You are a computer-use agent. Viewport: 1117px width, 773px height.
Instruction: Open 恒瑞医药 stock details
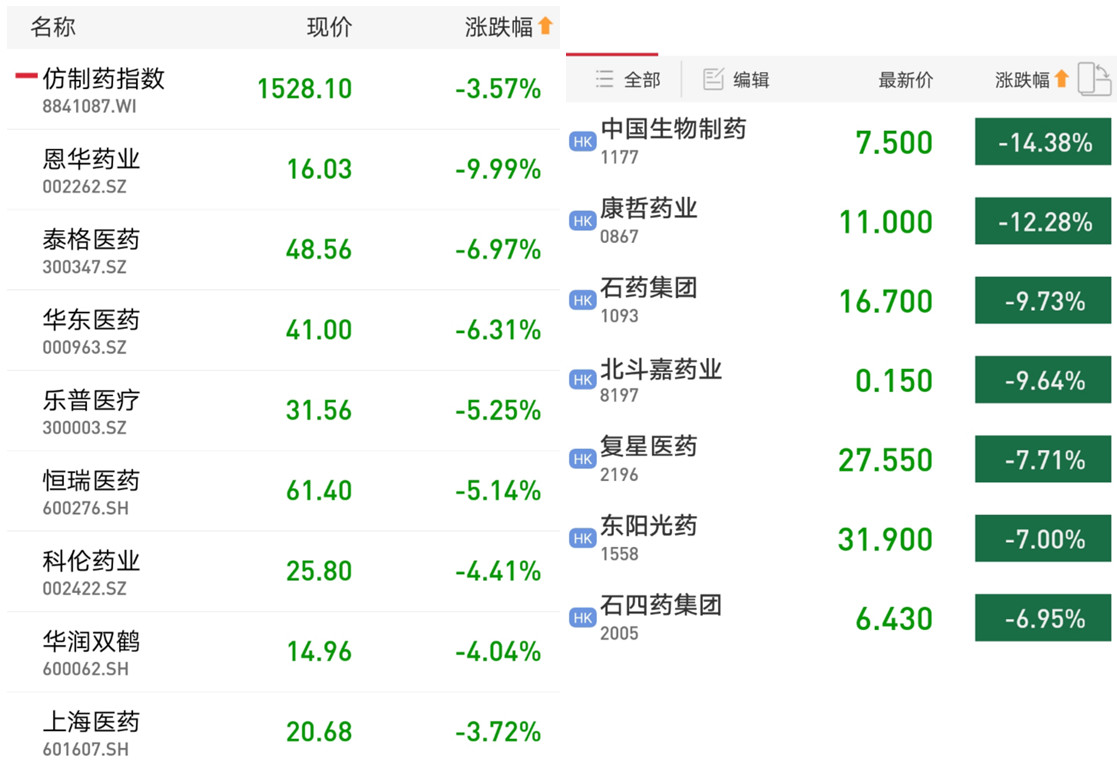pos(284,491)
